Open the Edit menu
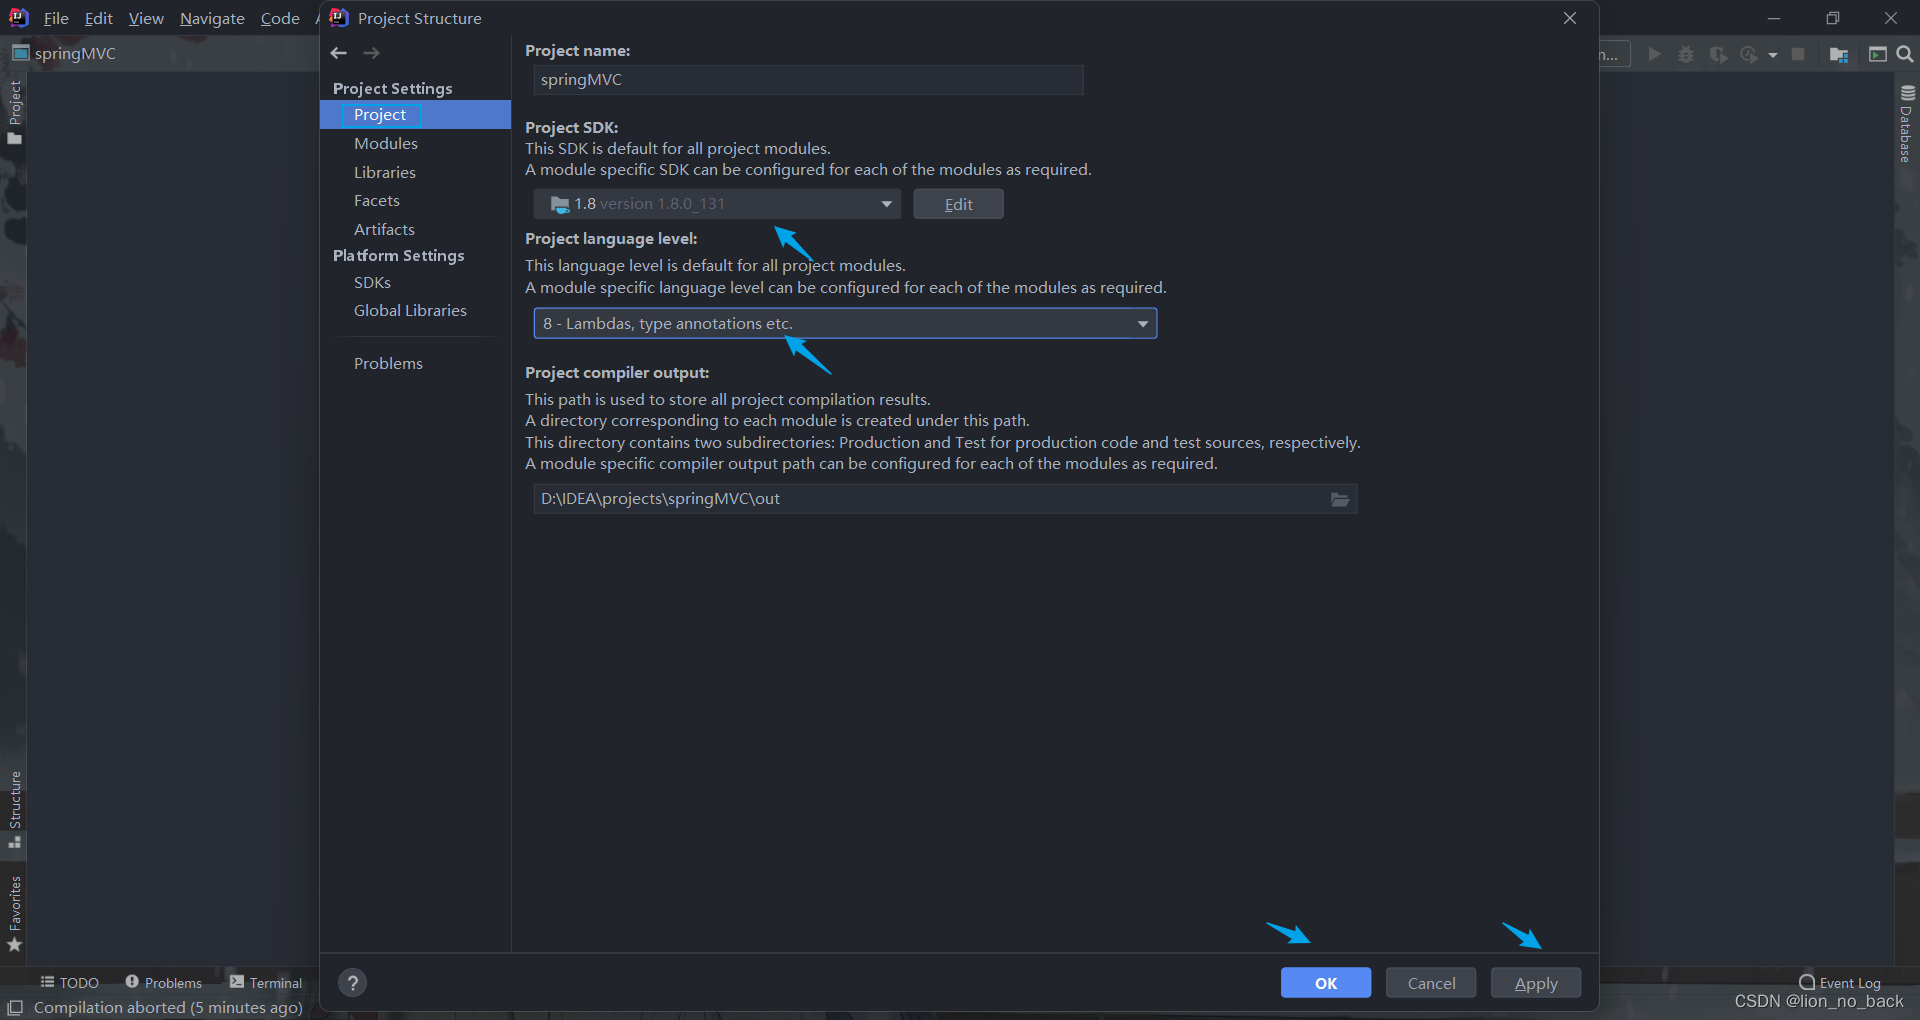This screenshot has width=1920, height=1020. 98,18
